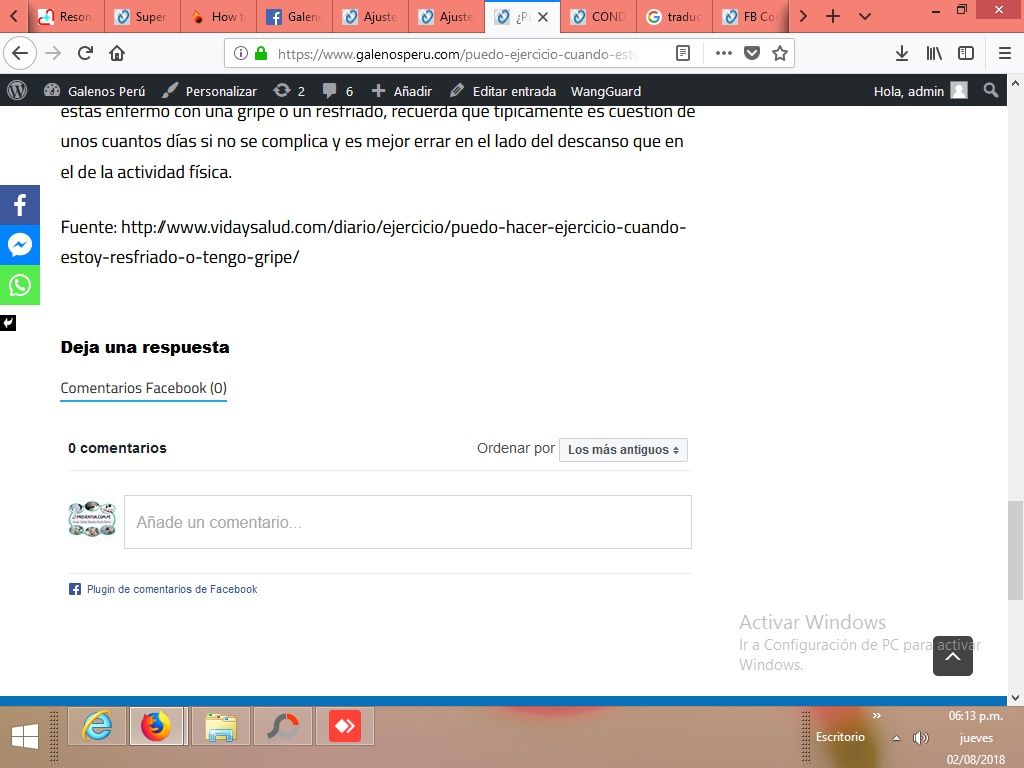
Task: Open the taskbar clock and date
Action: 976,737
